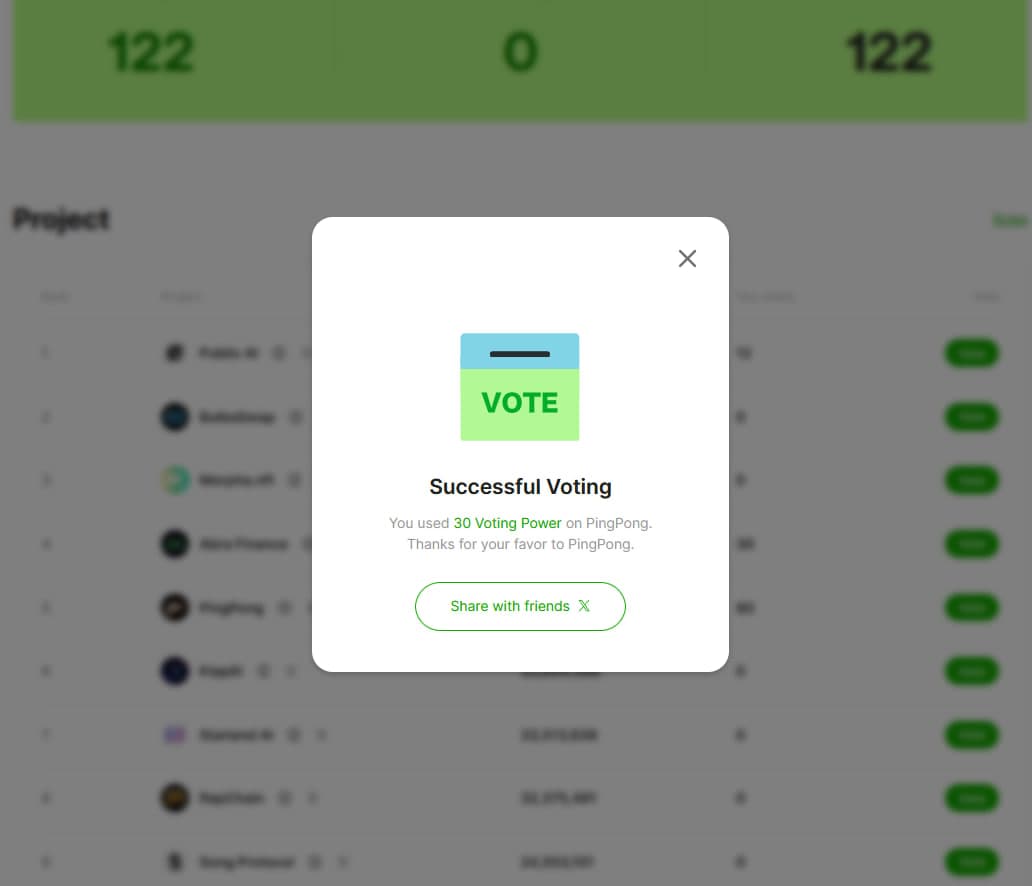Click the rank 6 project's navy logo

coord(175,671)
